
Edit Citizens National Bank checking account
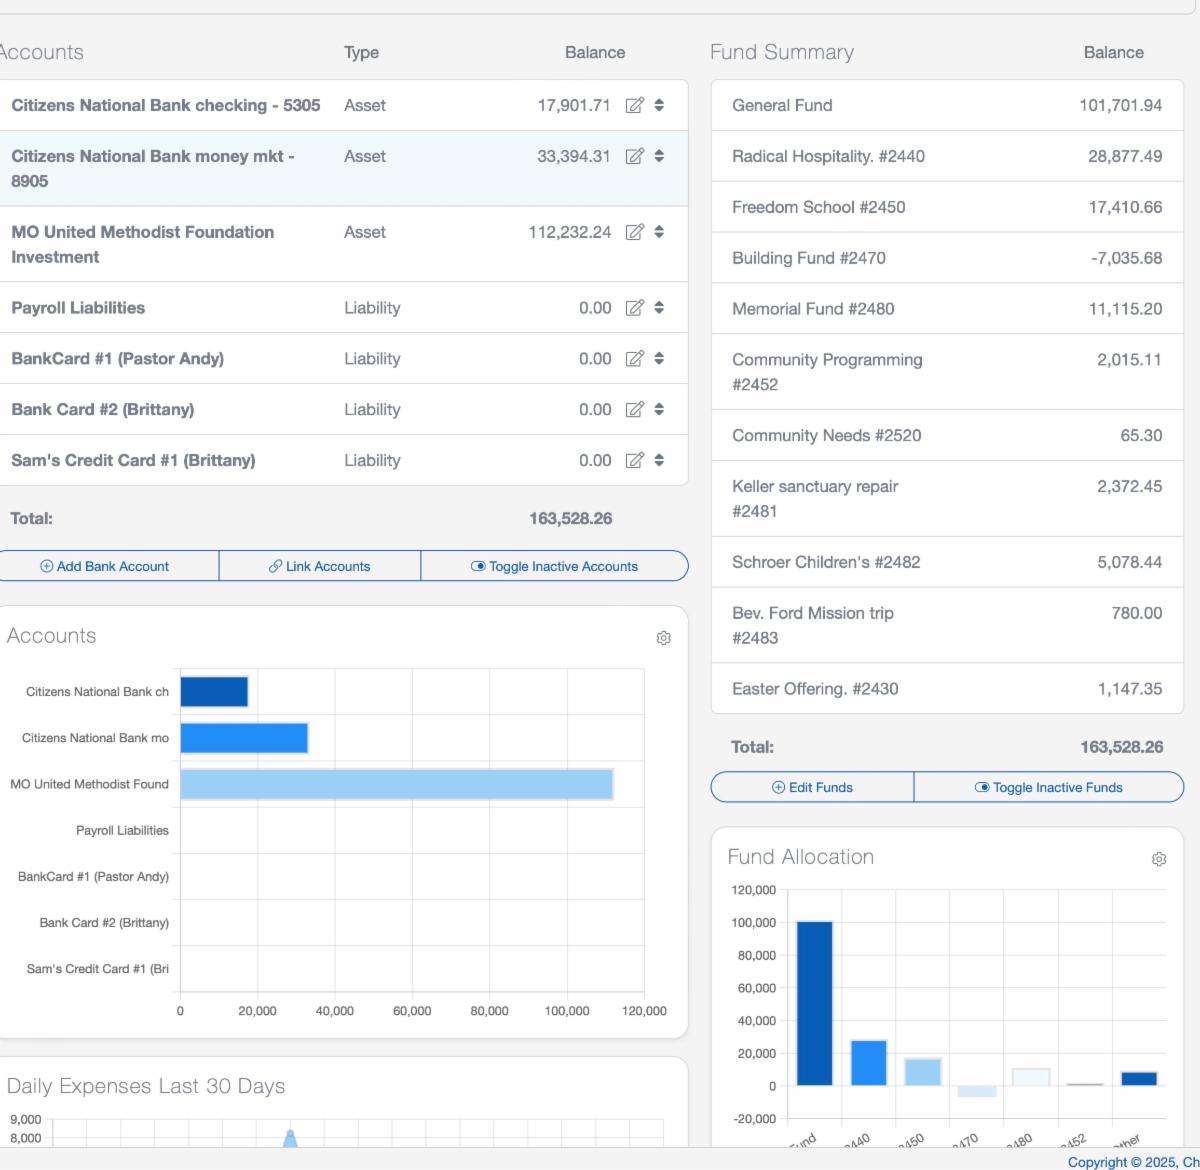[x=634, y=105]
